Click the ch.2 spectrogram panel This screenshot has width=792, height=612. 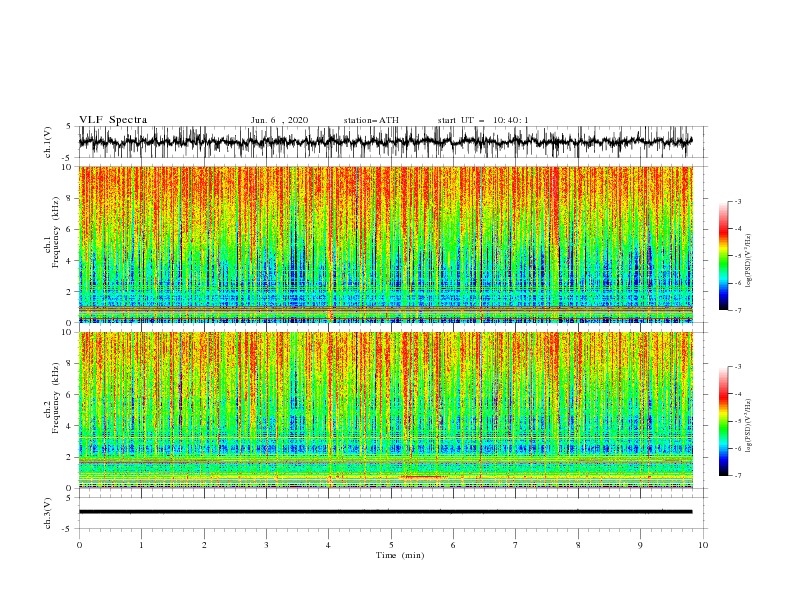click(385, 410)
